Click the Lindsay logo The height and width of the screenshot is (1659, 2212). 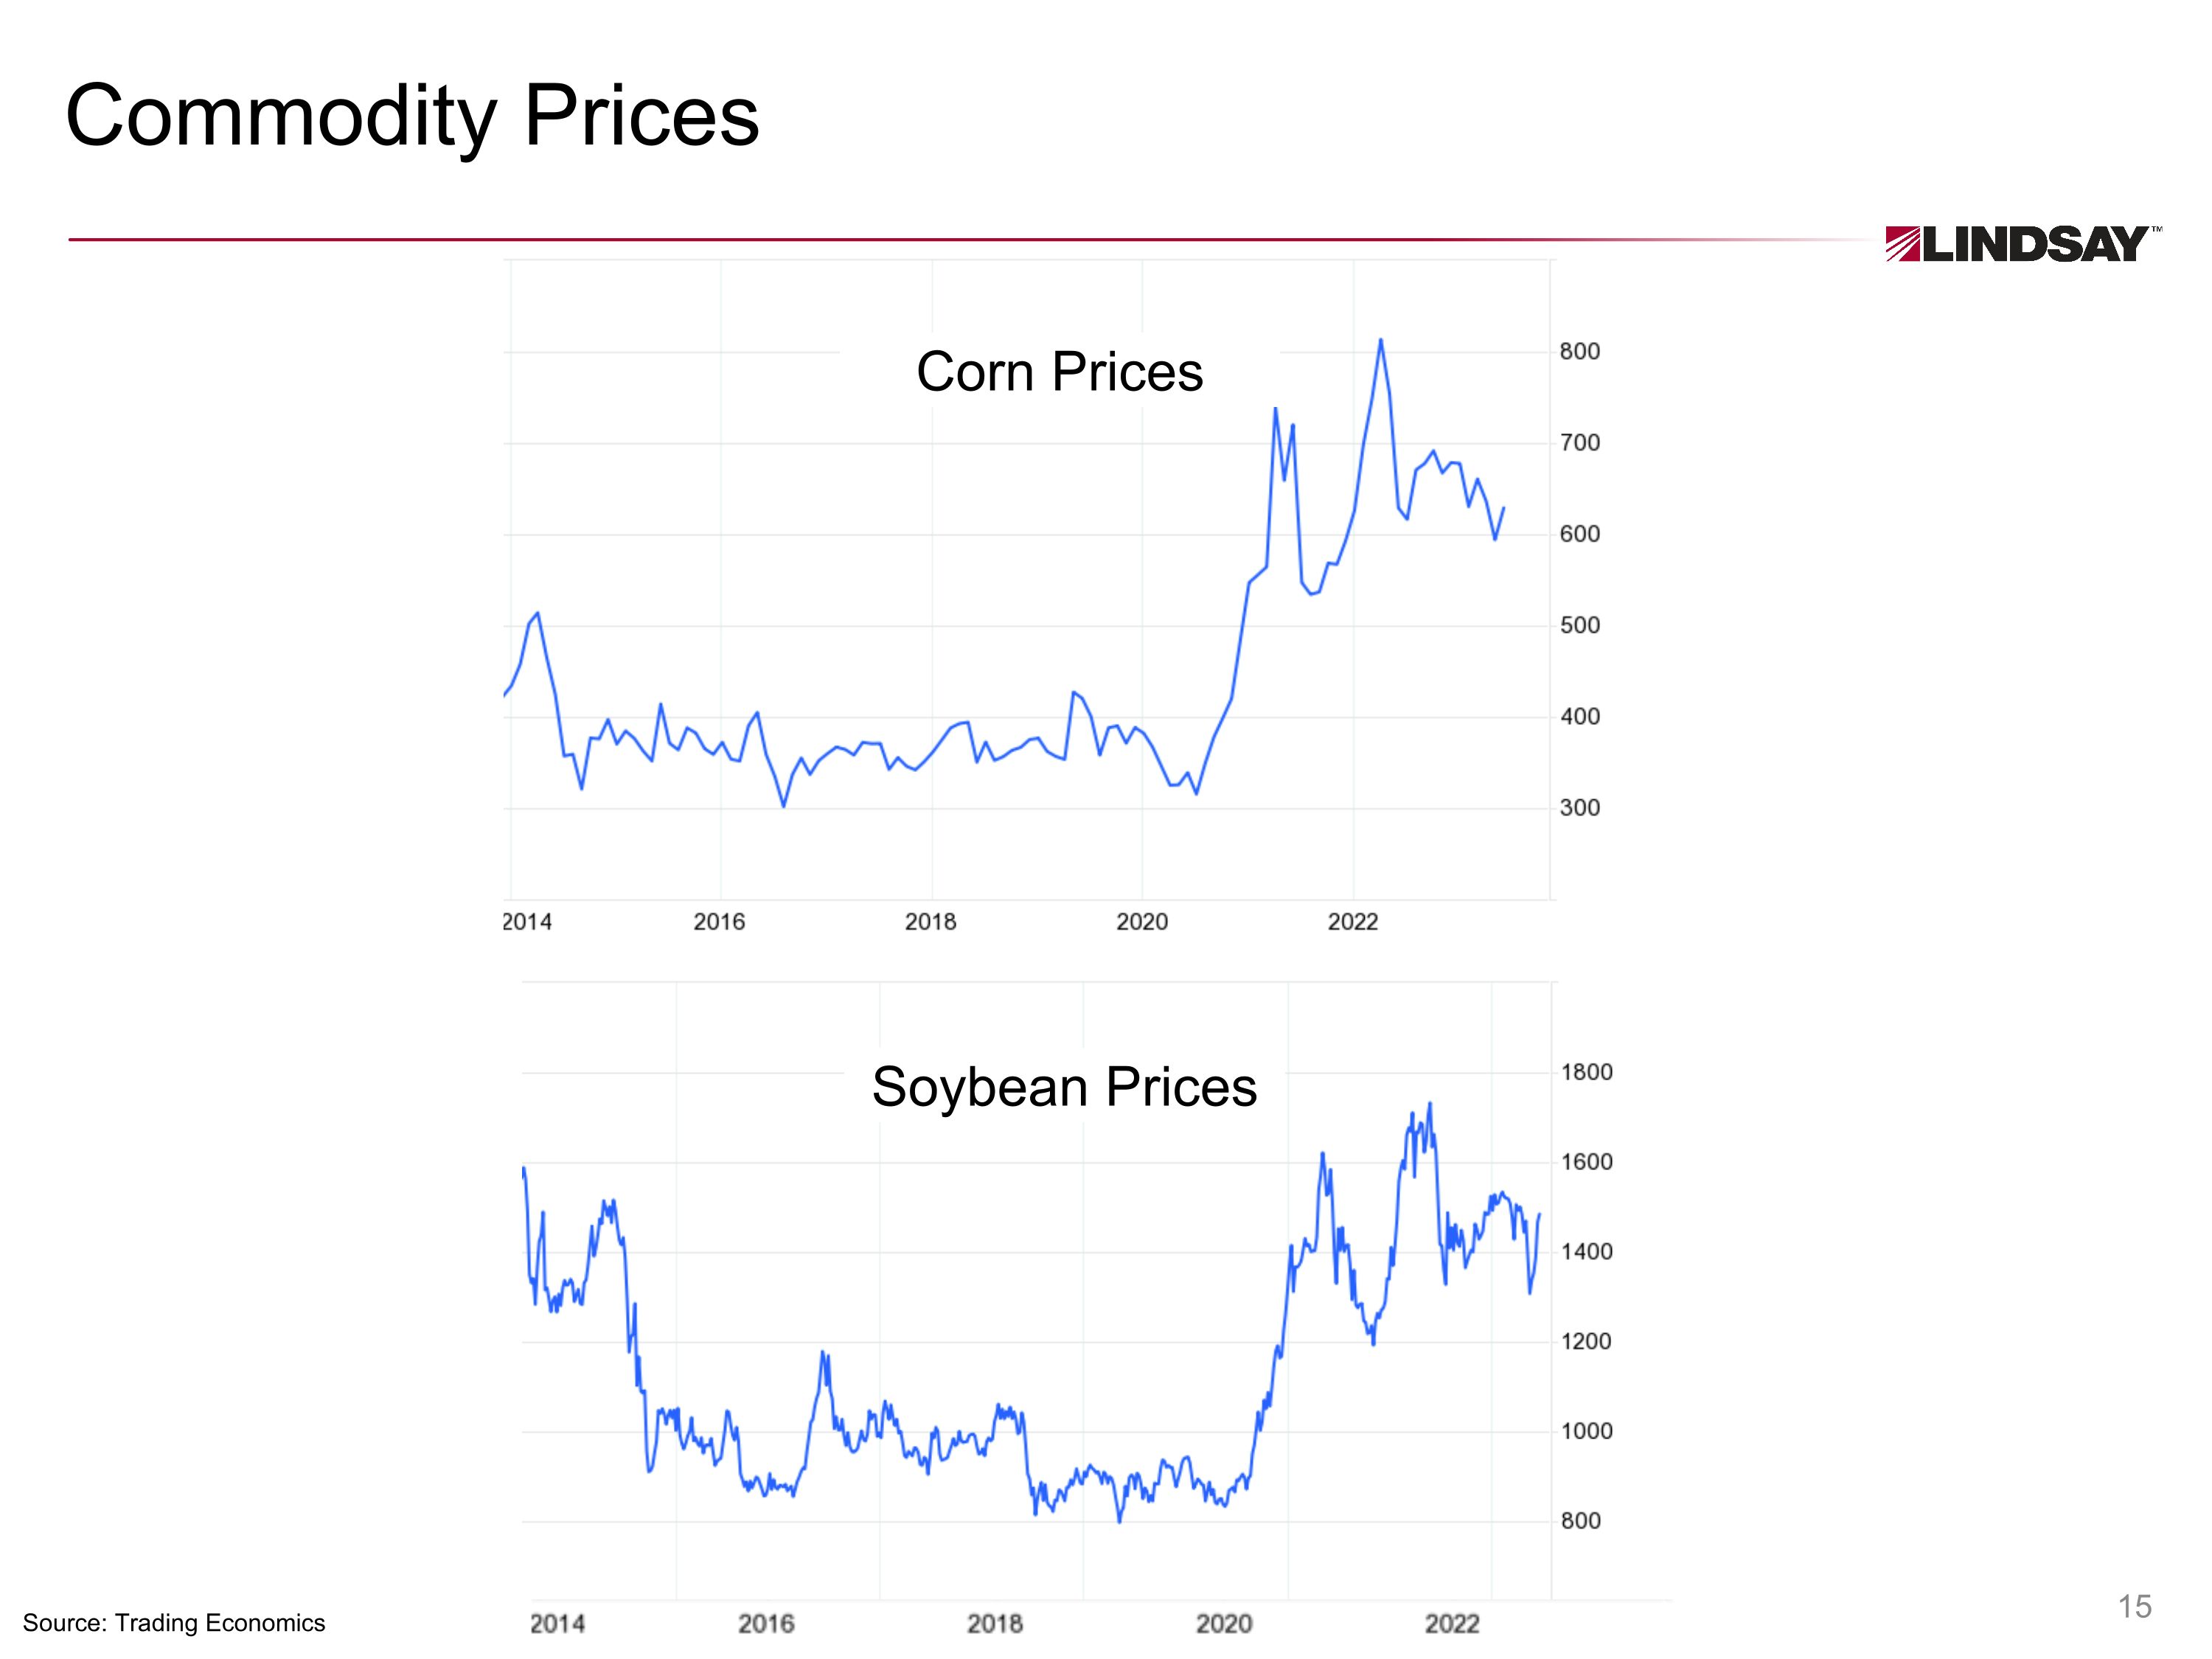tap(2021, 244)
